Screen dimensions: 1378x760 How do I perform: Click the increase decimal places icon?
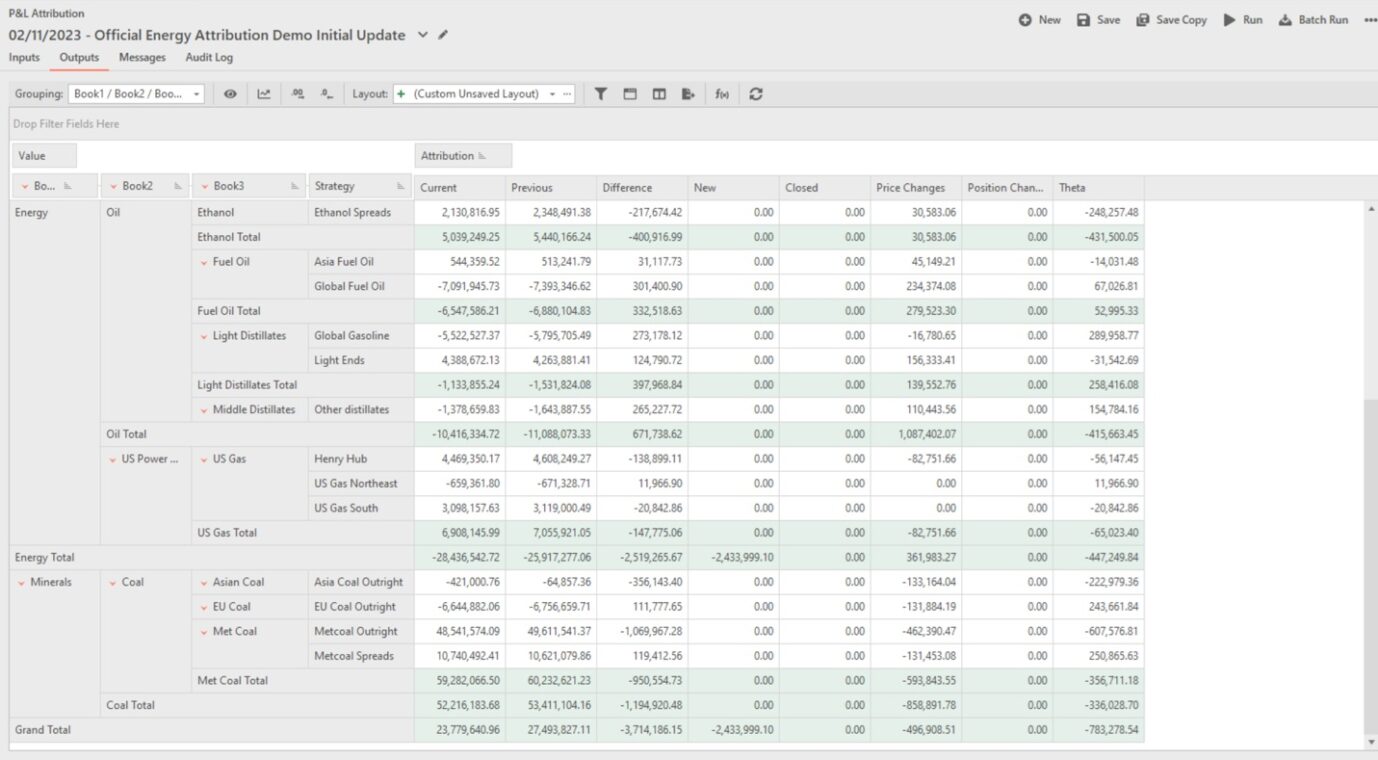click(298, 94)
